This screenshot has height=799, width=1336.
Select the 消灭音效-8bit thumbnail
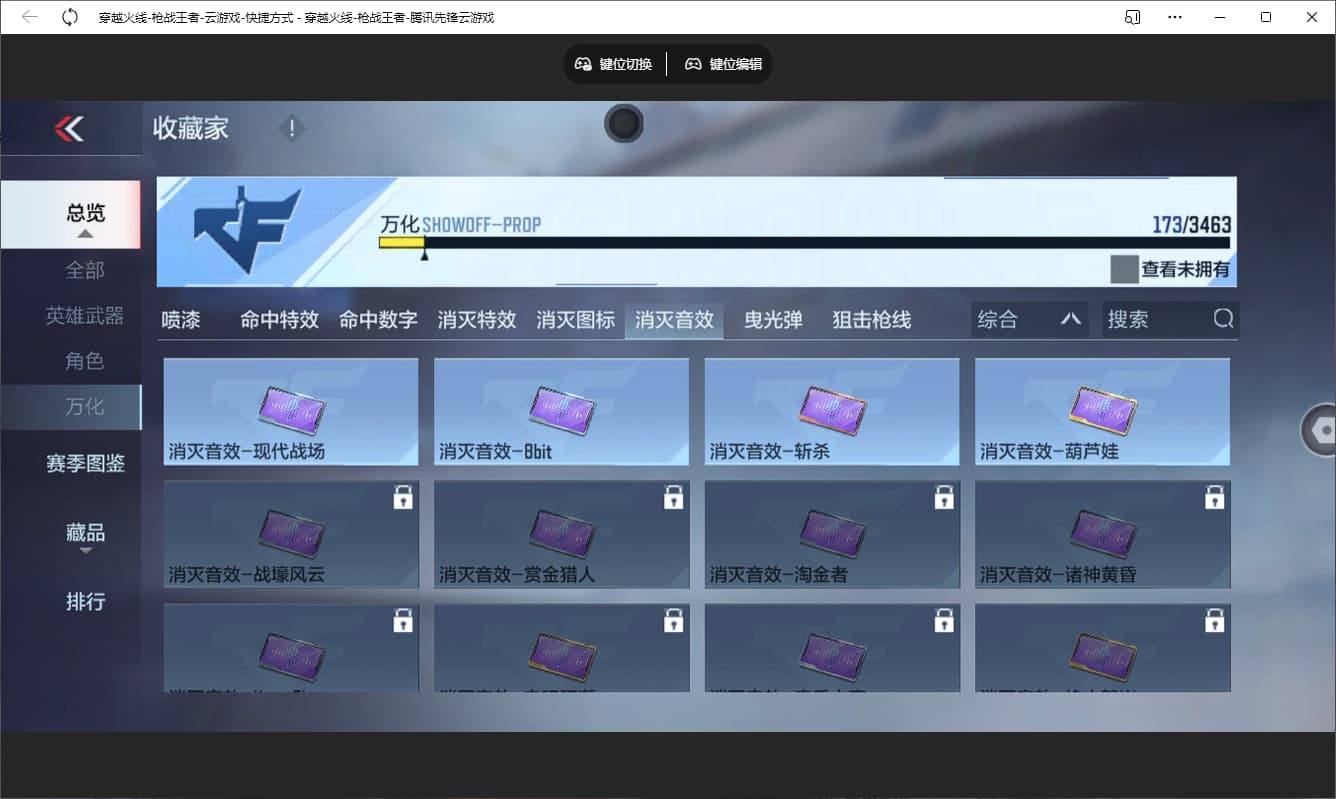pos(561,411)
